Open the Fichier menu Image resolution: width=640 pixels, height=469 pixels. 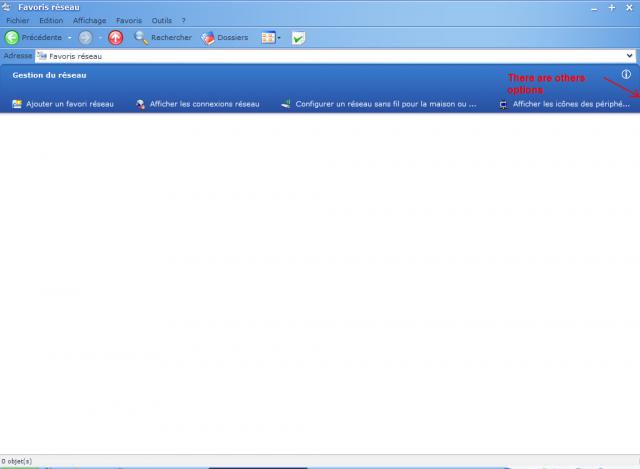[18, 20]
